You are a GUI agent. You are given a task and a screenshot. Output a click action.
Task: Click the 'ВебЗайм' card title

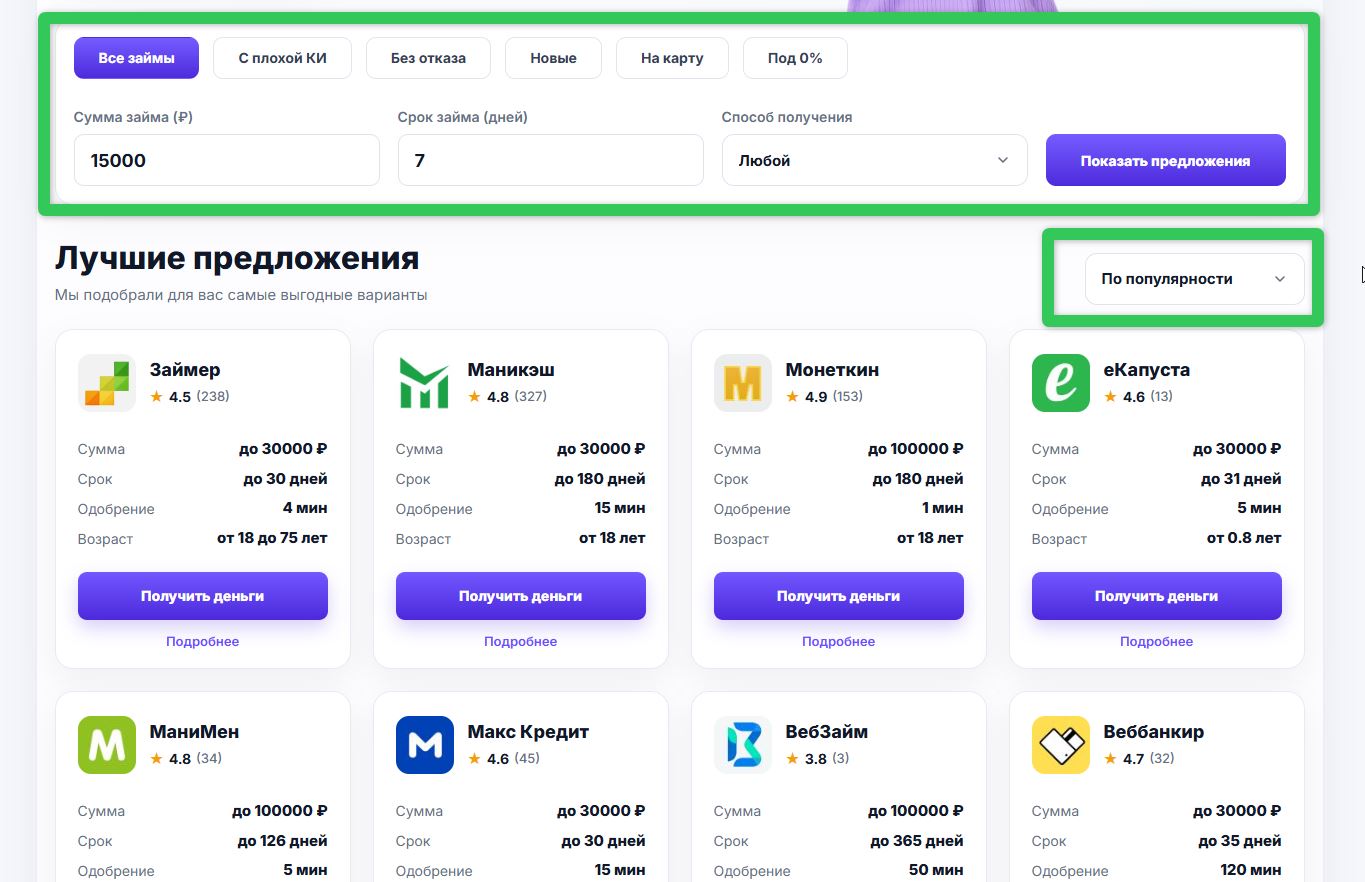pyautogui.click(x=827, y=732)
